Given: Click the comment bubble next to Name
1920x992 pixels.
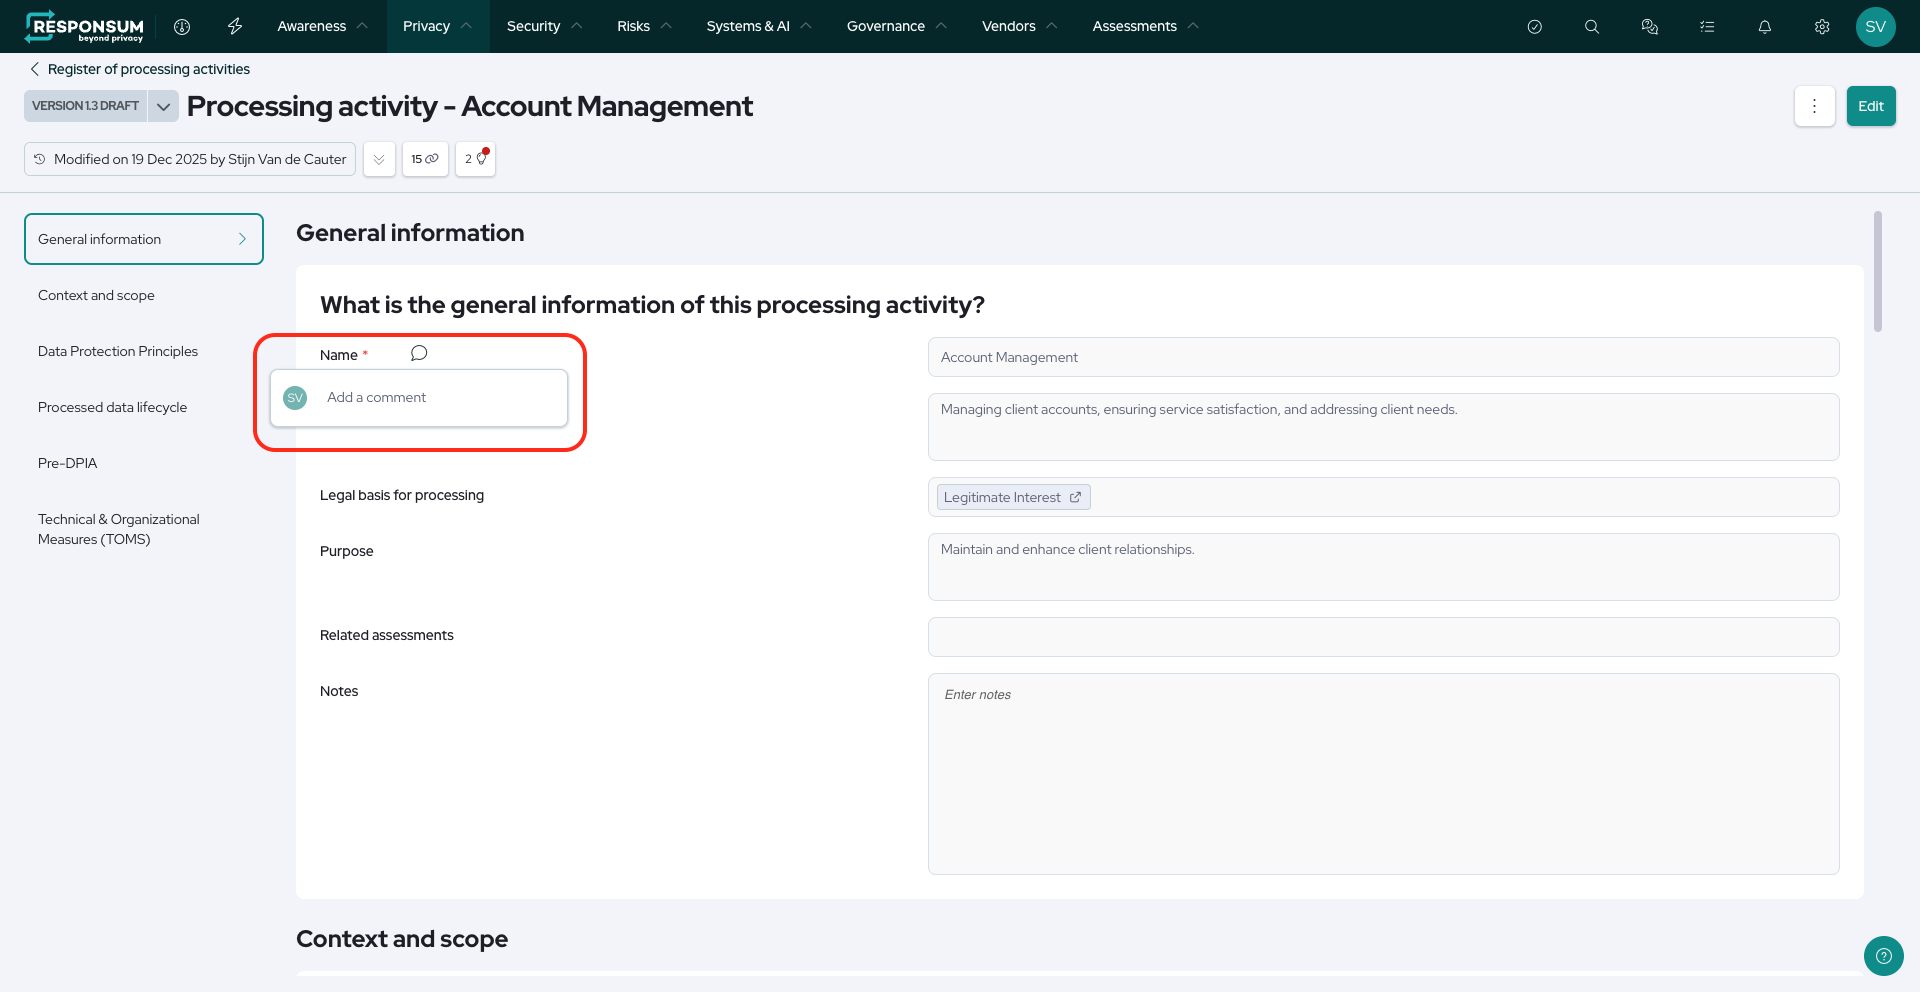Looking at the screenshot, I should pyautogui.click(x=419, y=353).
